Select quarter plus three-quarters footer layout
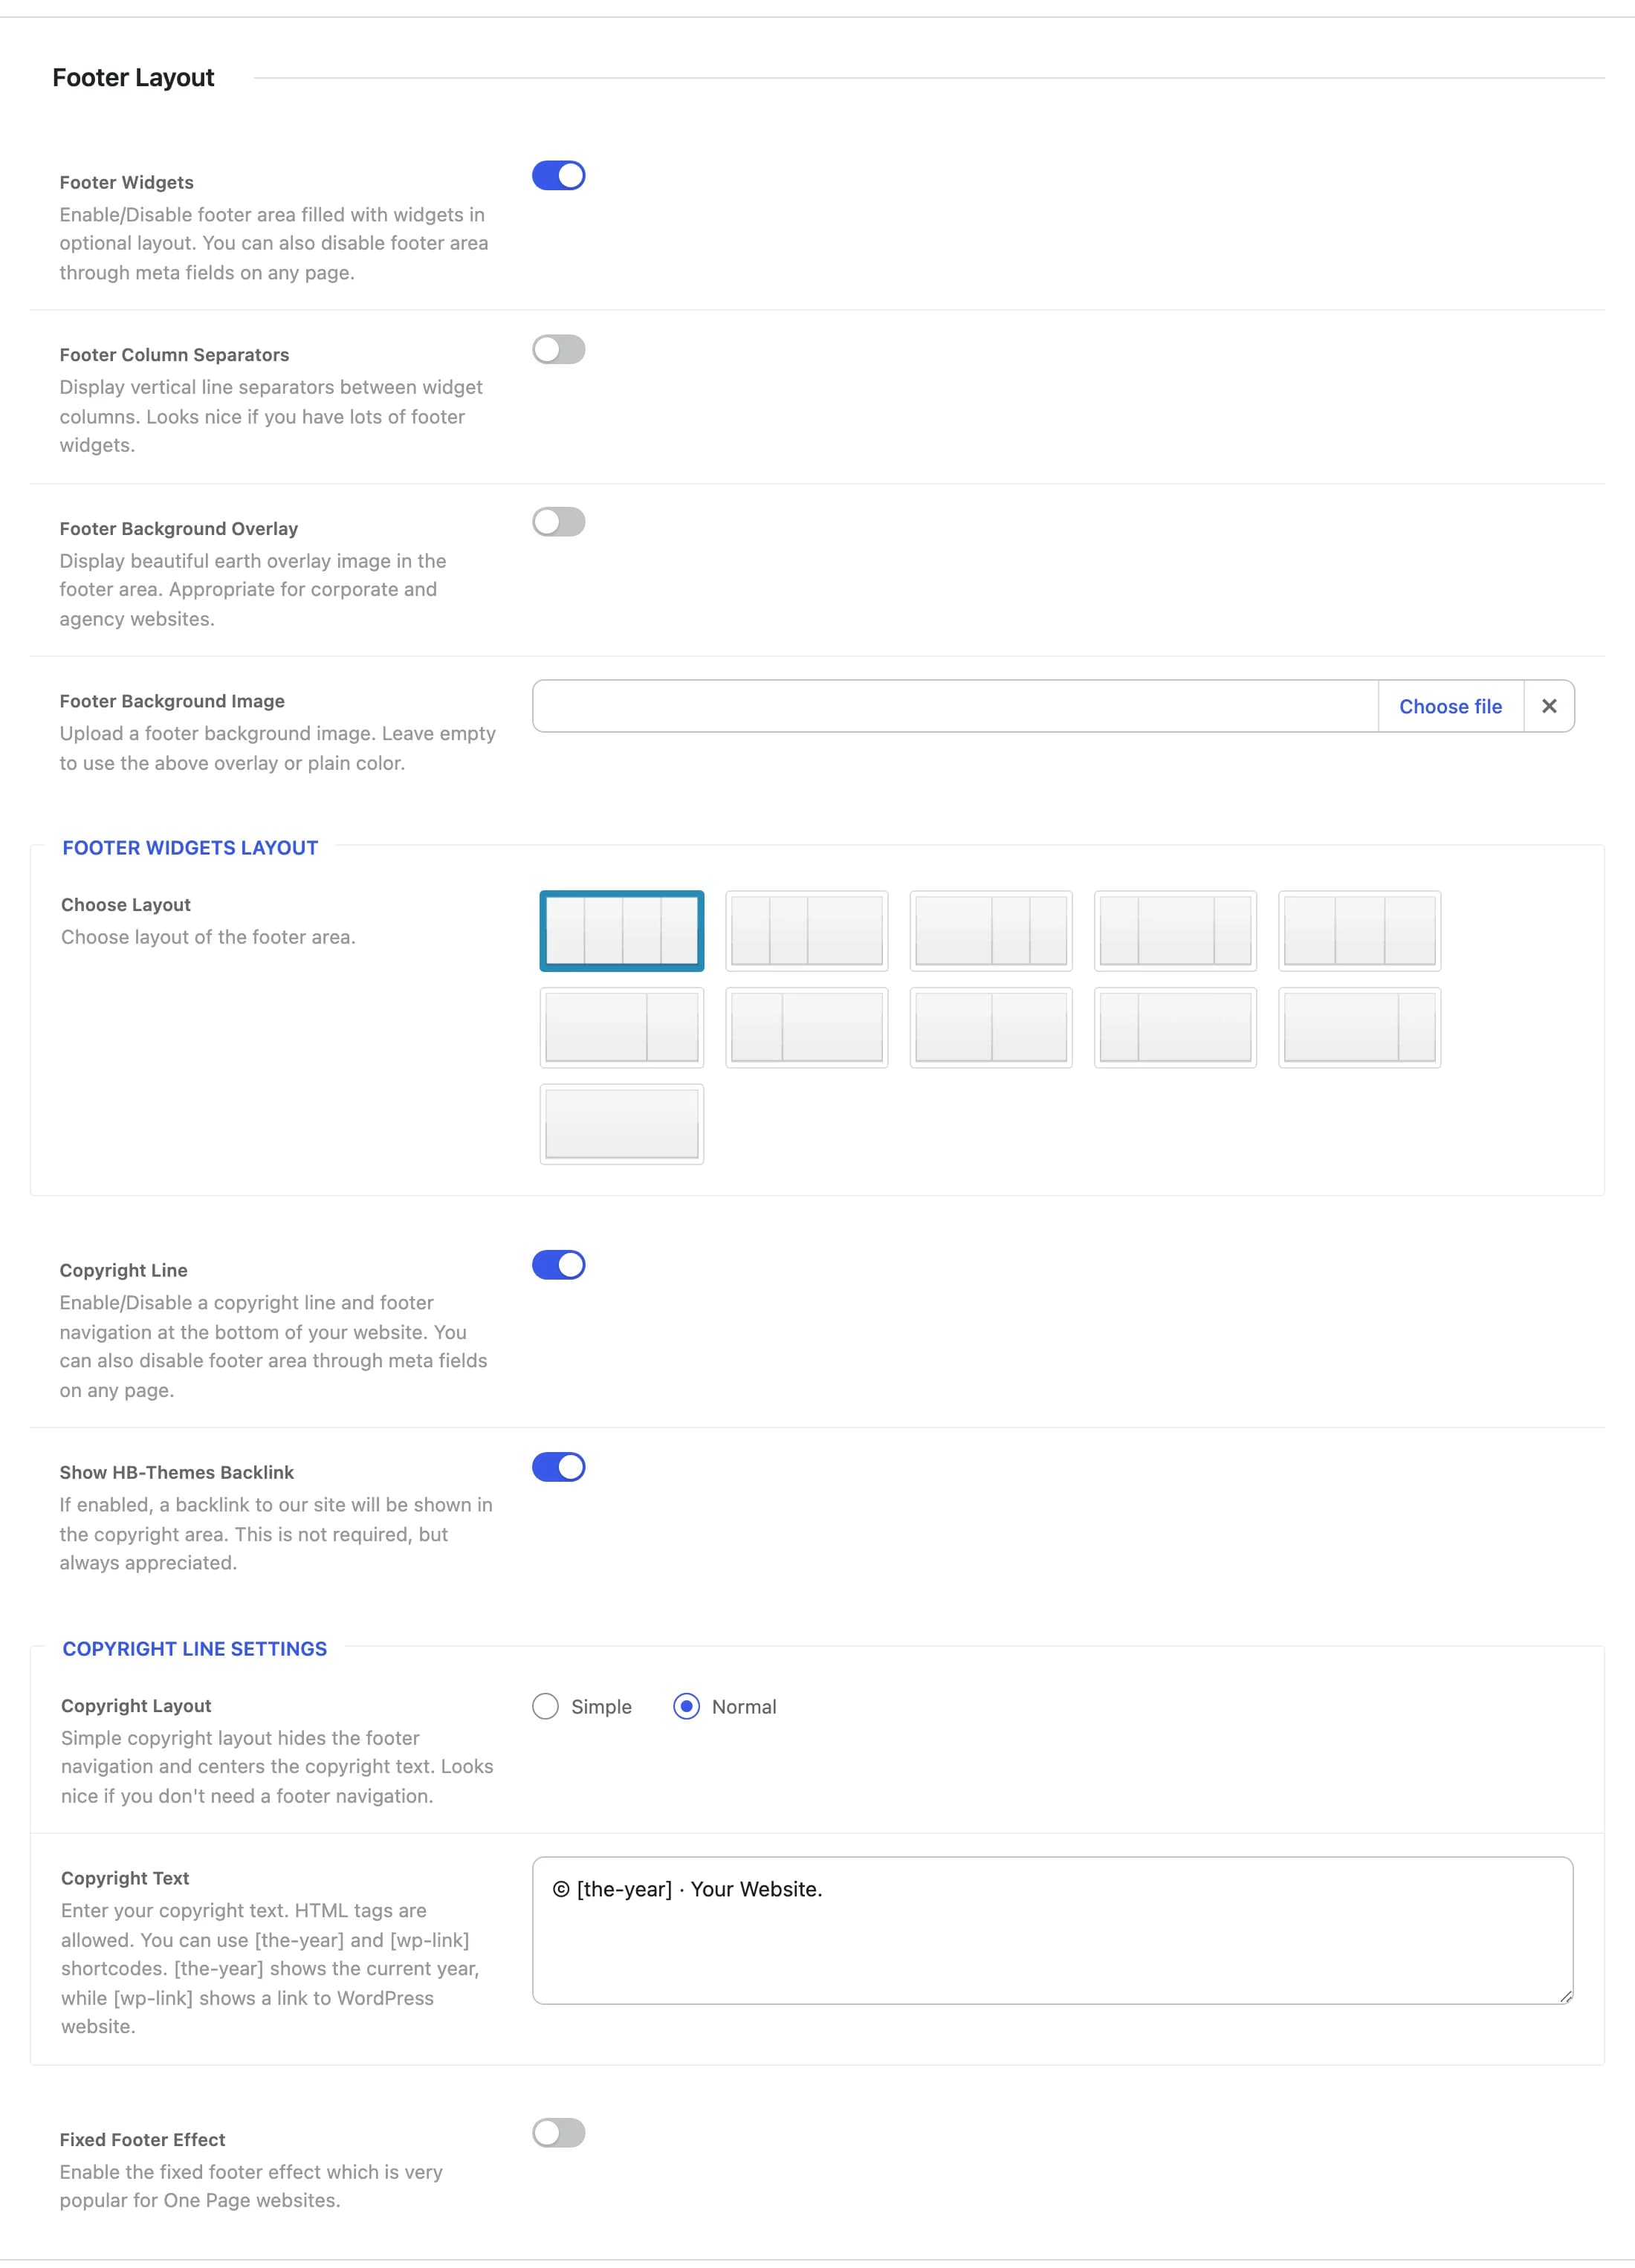1635x2268 pixels. click(1175, 1028)
